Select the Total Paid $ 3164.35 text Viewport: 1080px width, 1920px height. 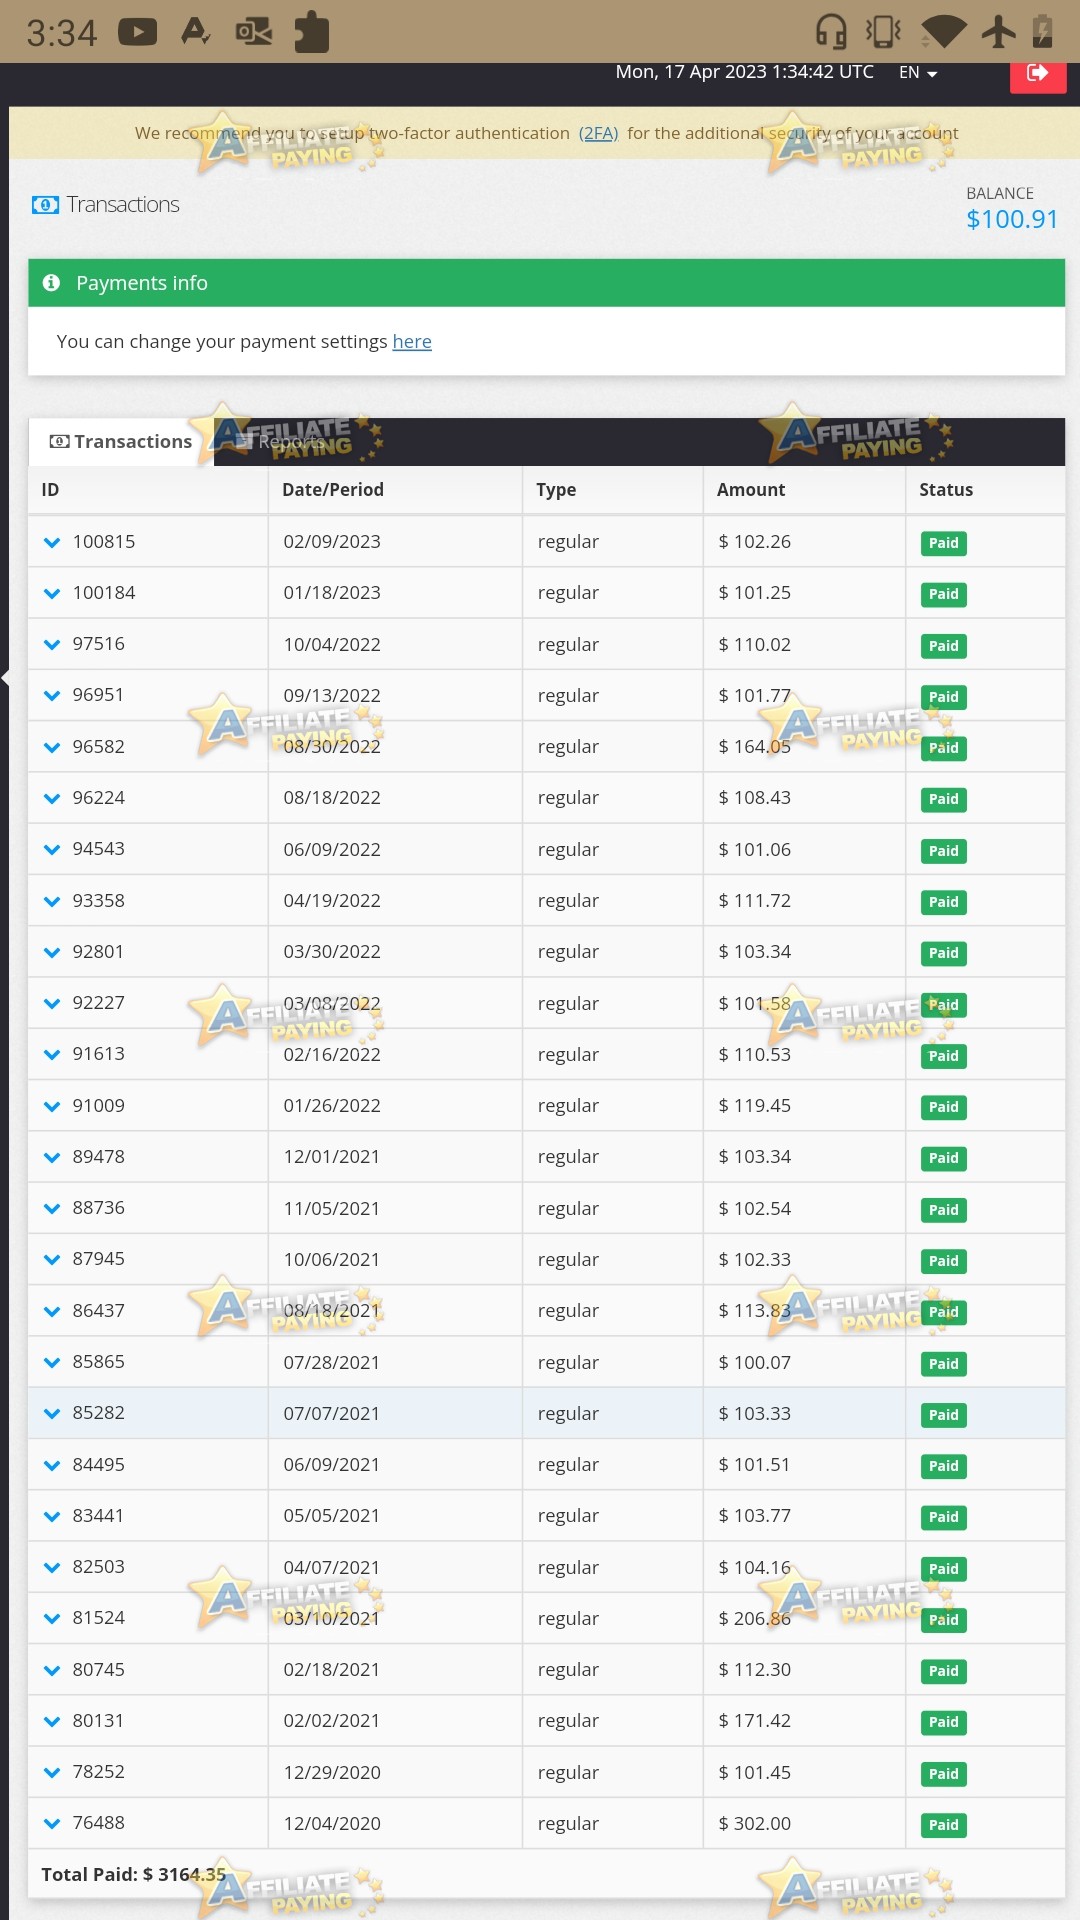[x=133, y=1875]
